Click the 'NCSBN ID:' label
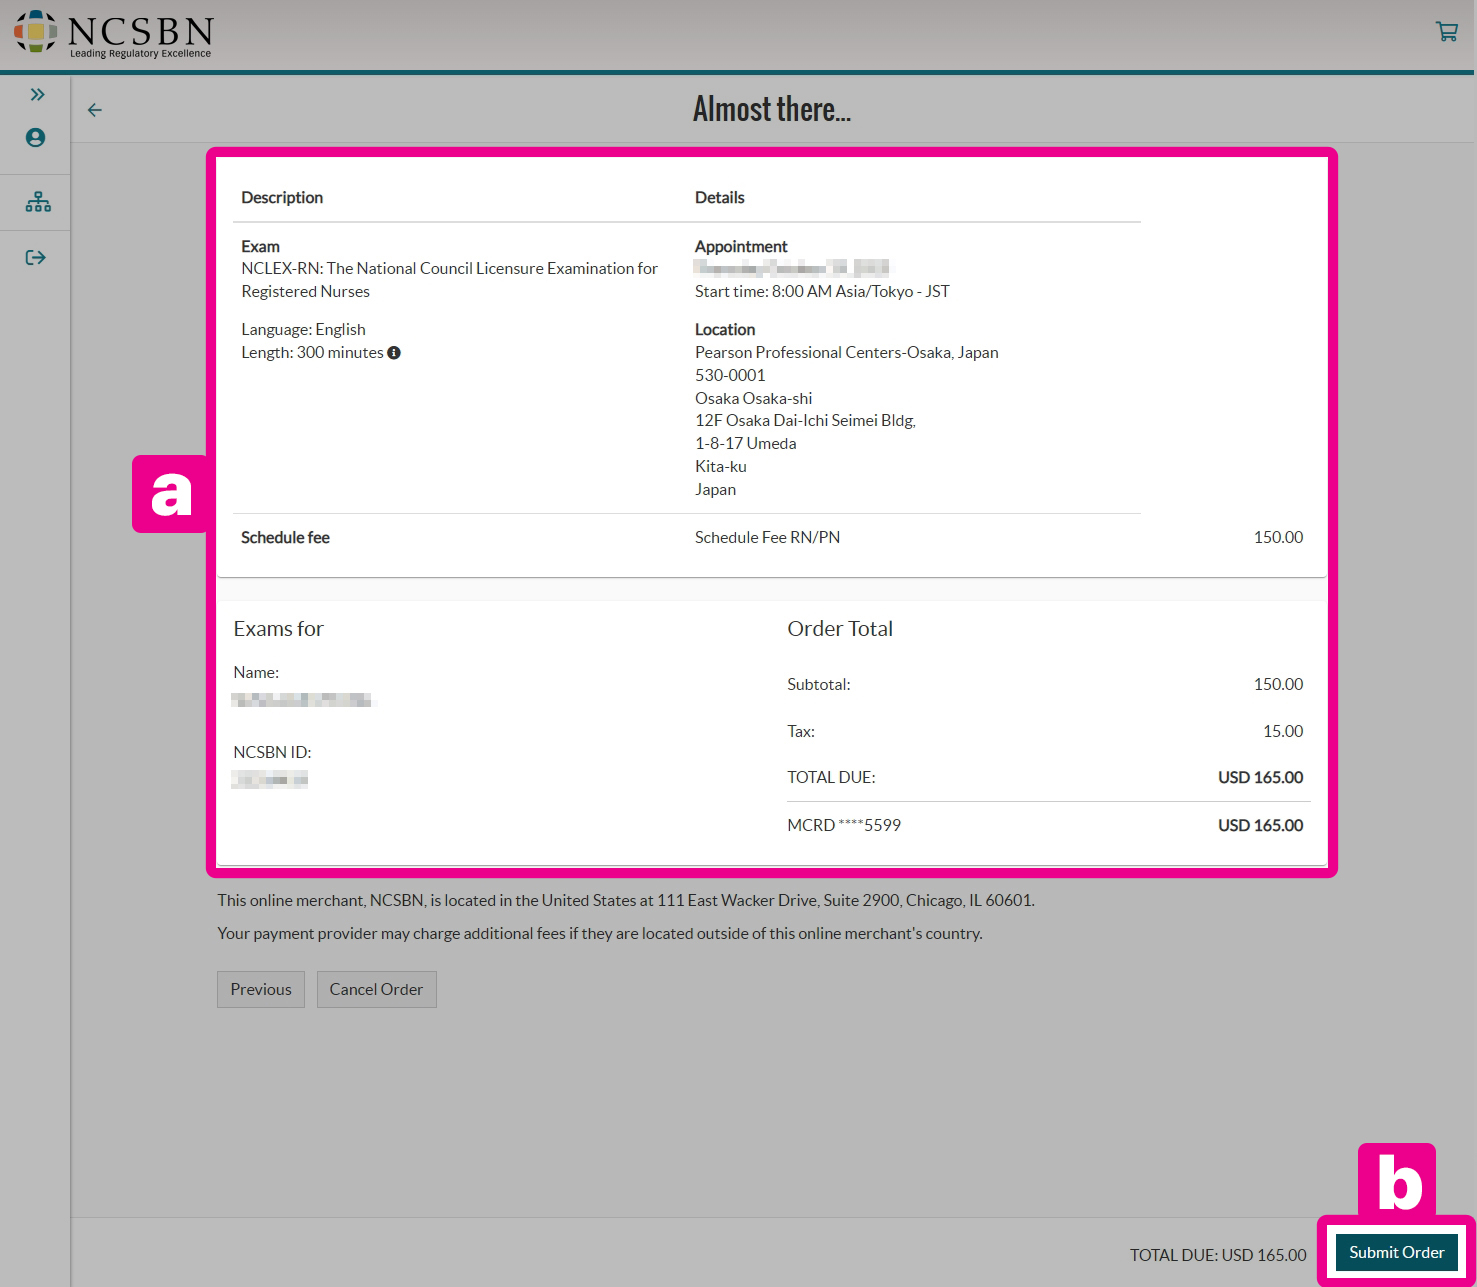The width and height of the screenshot is (1477, 1287). pos(272,752)
